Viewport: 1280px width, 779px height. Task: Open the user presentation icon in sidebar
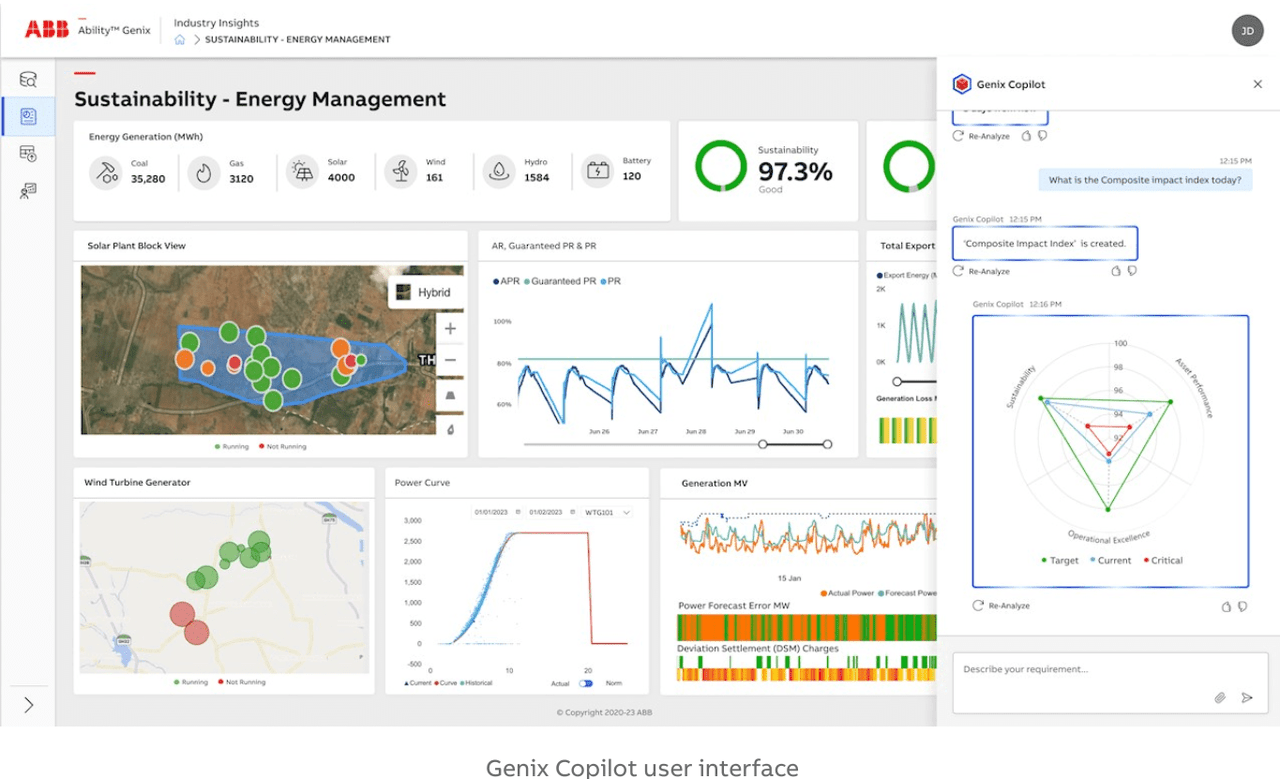coord(28,190)
